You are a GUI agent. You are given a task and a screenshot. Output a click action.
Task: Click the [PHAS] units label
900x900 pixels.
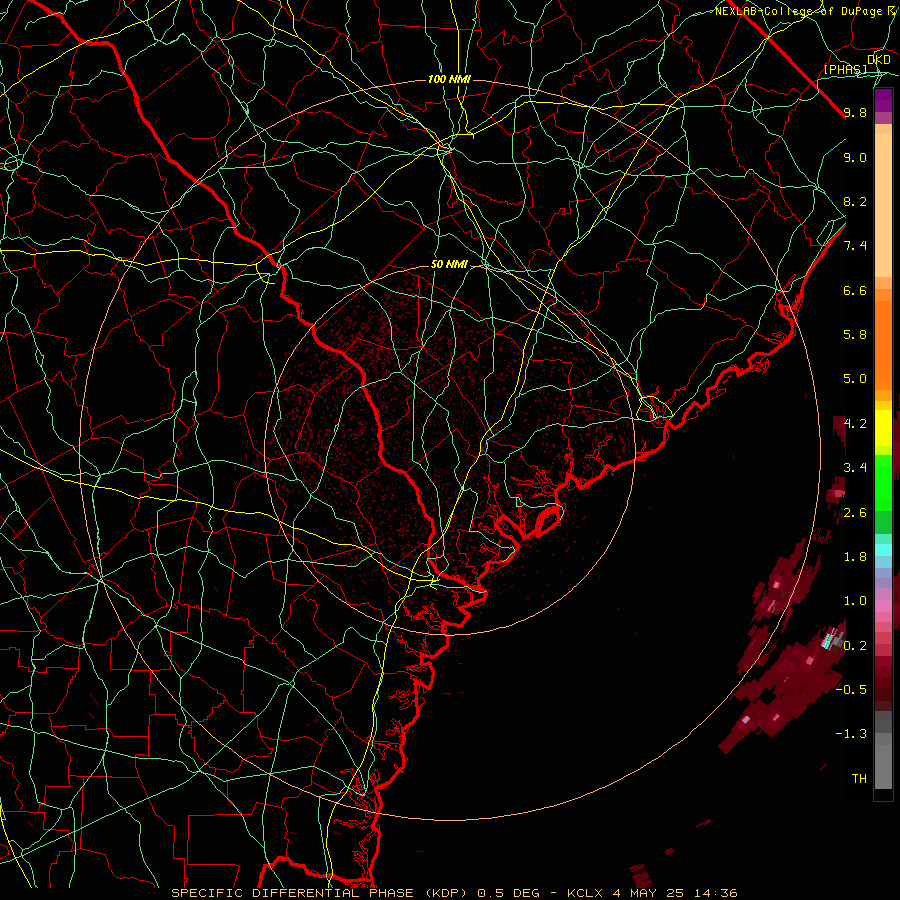coord(845,69)
